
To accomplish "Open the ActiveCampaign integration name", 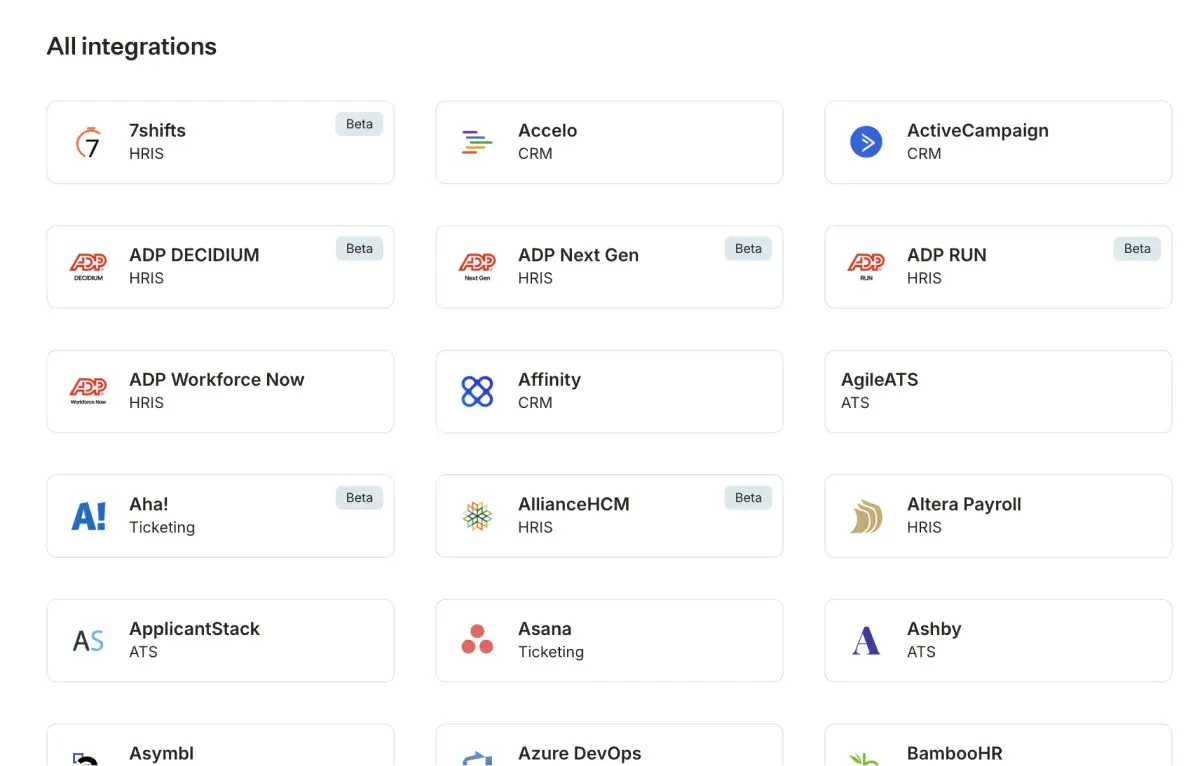I will [x=977, y=130].
